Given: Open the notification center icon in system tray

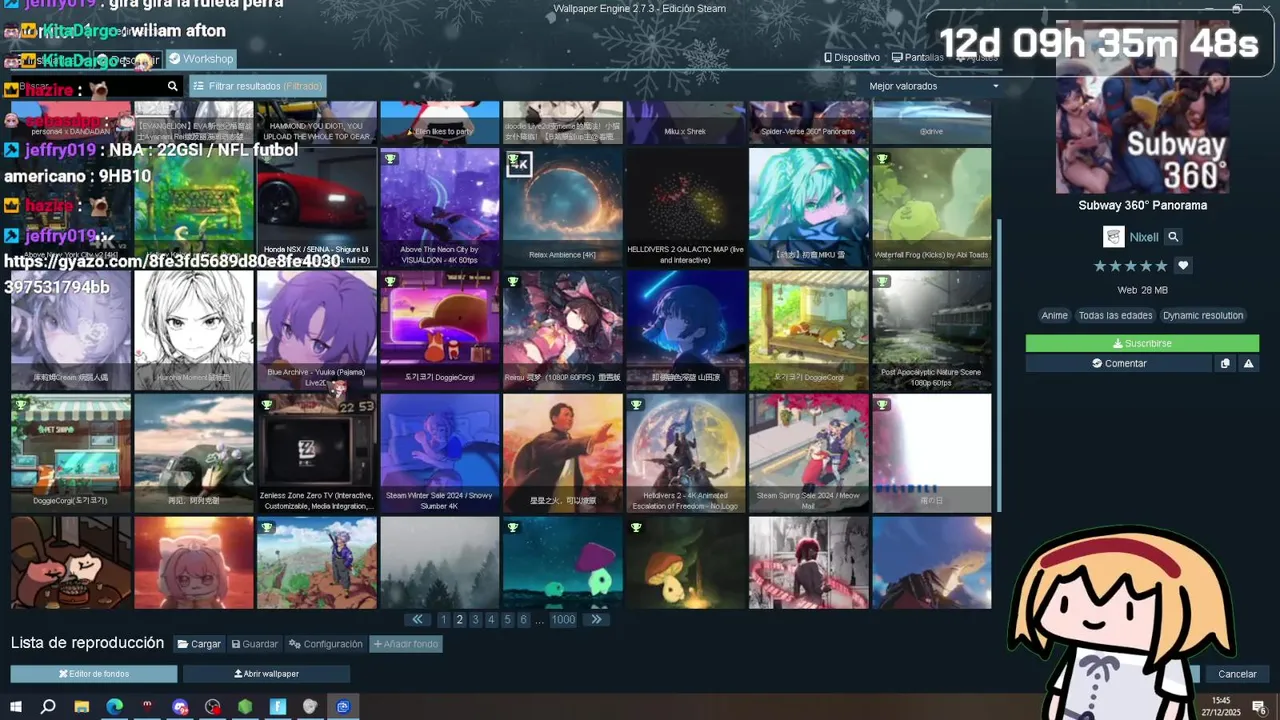Looking at the screenshot, I should (x=1259, y=707).
